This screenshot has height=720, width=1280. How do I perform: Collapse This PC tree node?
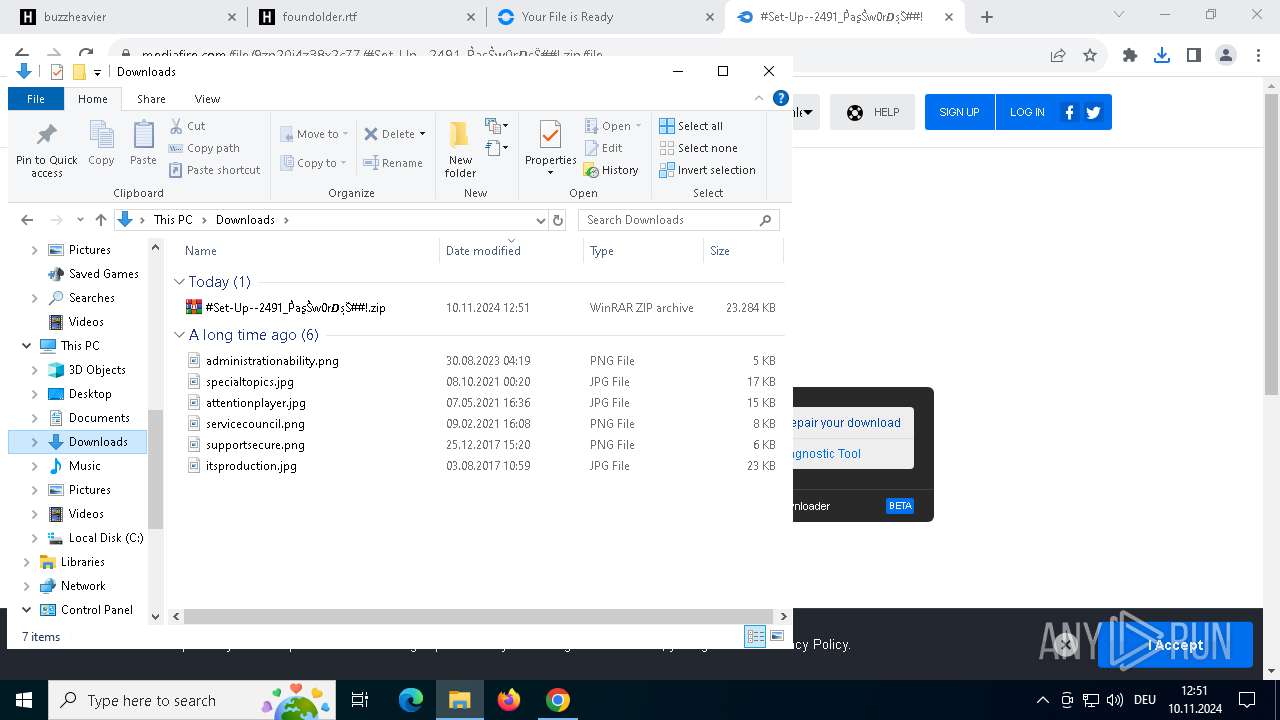tap(26, 346)
